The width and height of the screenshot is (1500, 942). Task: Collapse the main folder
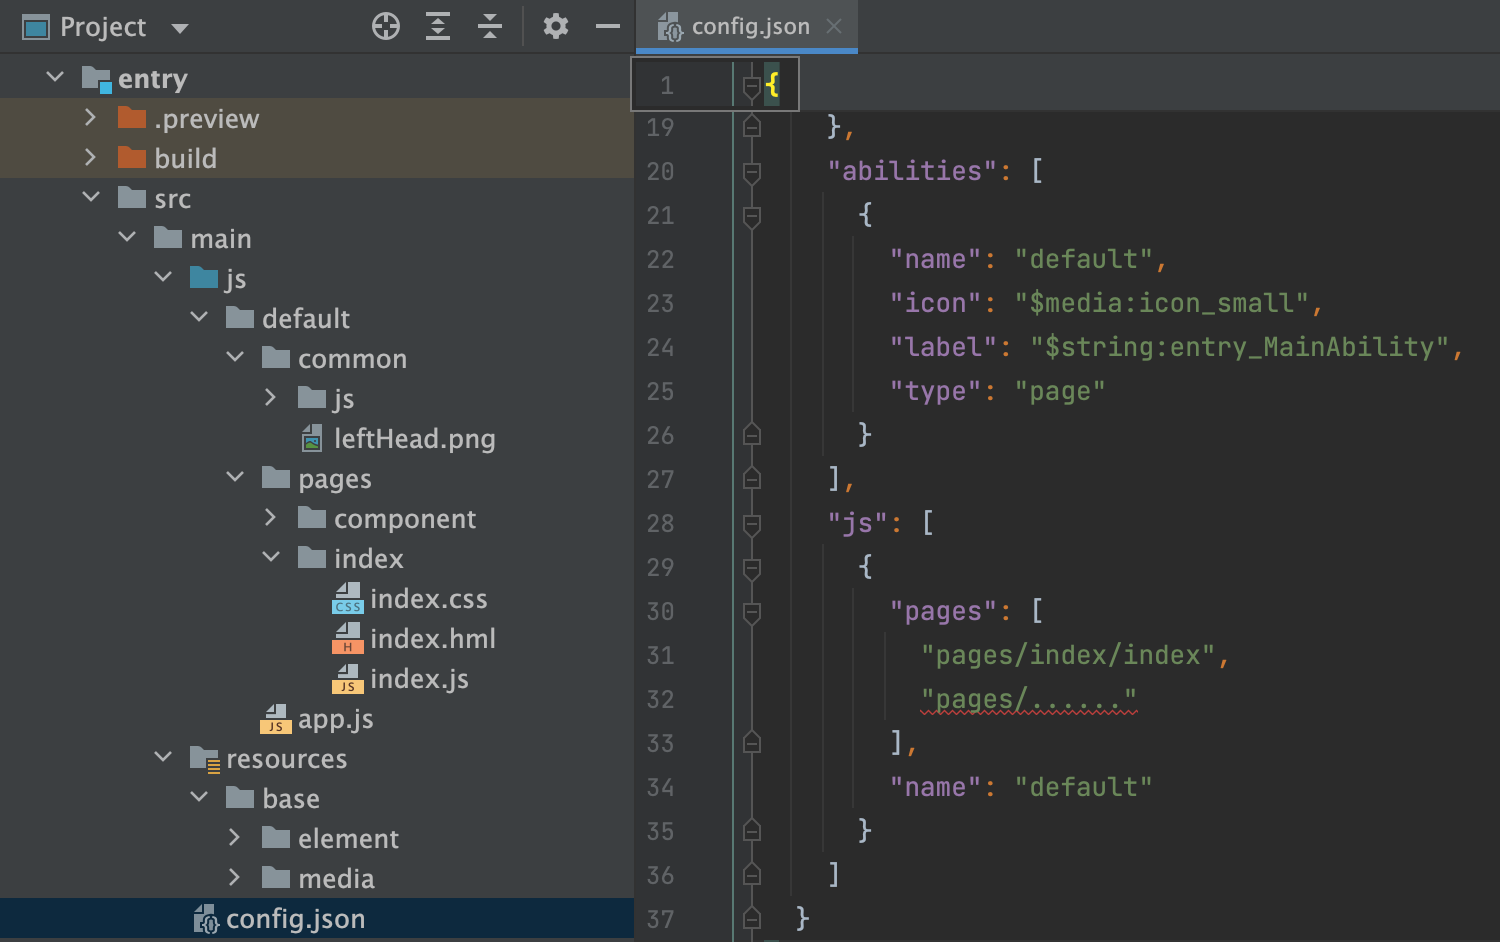[127, 237]
